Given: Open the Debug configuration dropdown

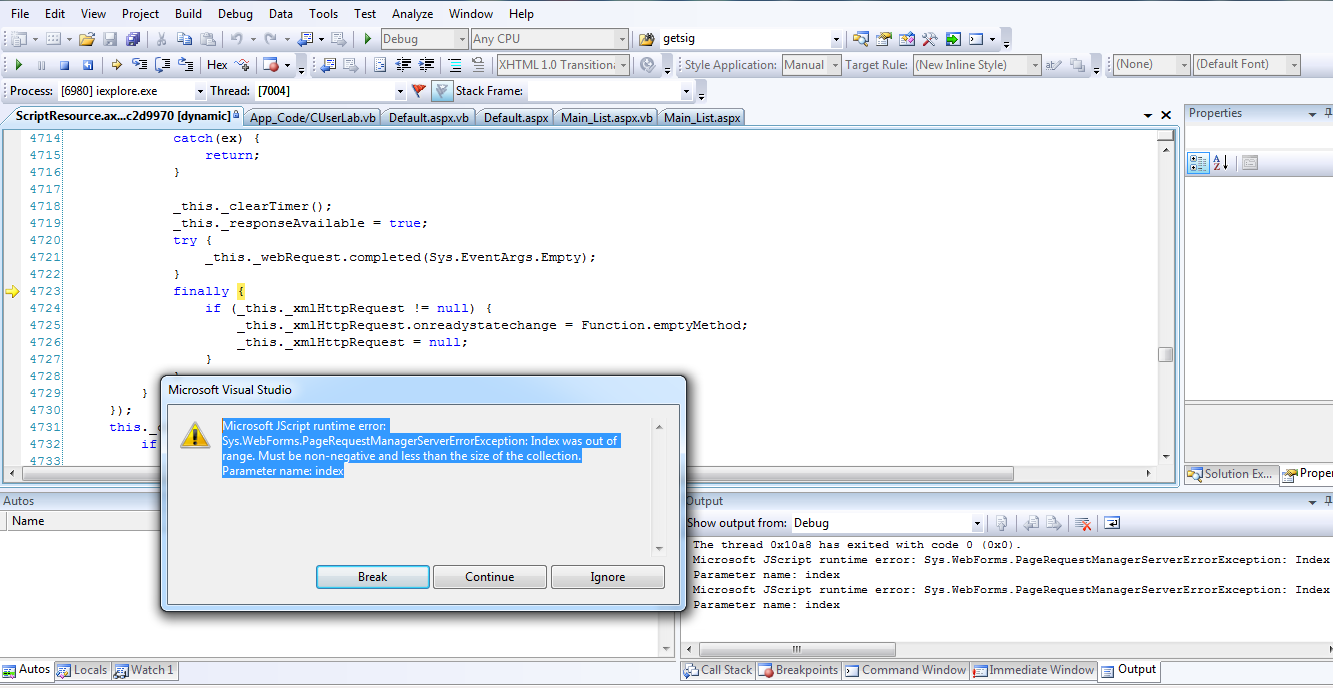Looking at the screenshot, I should pyautogui.click(x=461, y=39).
